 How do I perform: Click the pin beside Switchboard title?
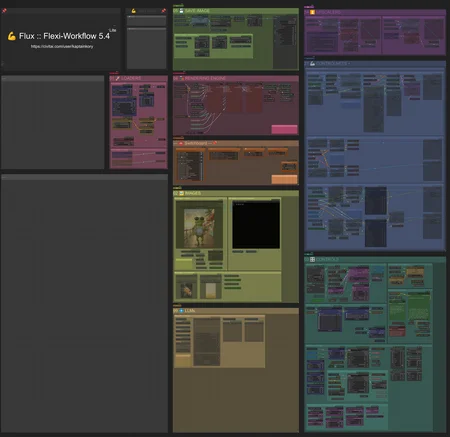point(215,143)
